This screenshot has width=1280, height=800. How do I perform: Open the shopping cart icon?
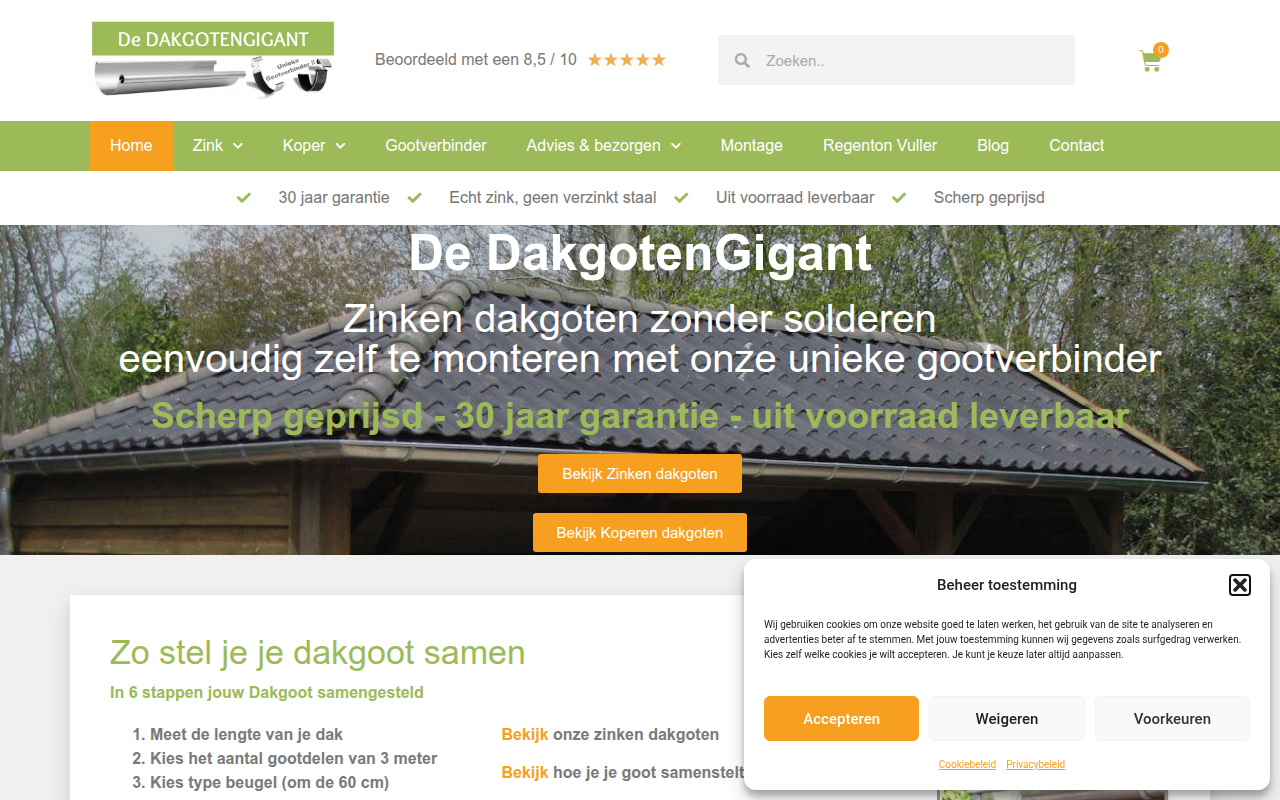1151,61
